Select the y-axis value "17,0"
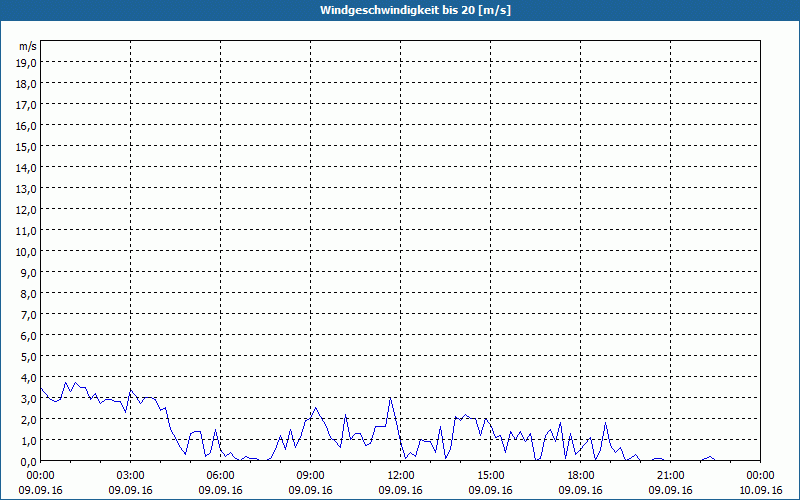The height and width of the screenshot is (500, 800). (x=27, y=105)
